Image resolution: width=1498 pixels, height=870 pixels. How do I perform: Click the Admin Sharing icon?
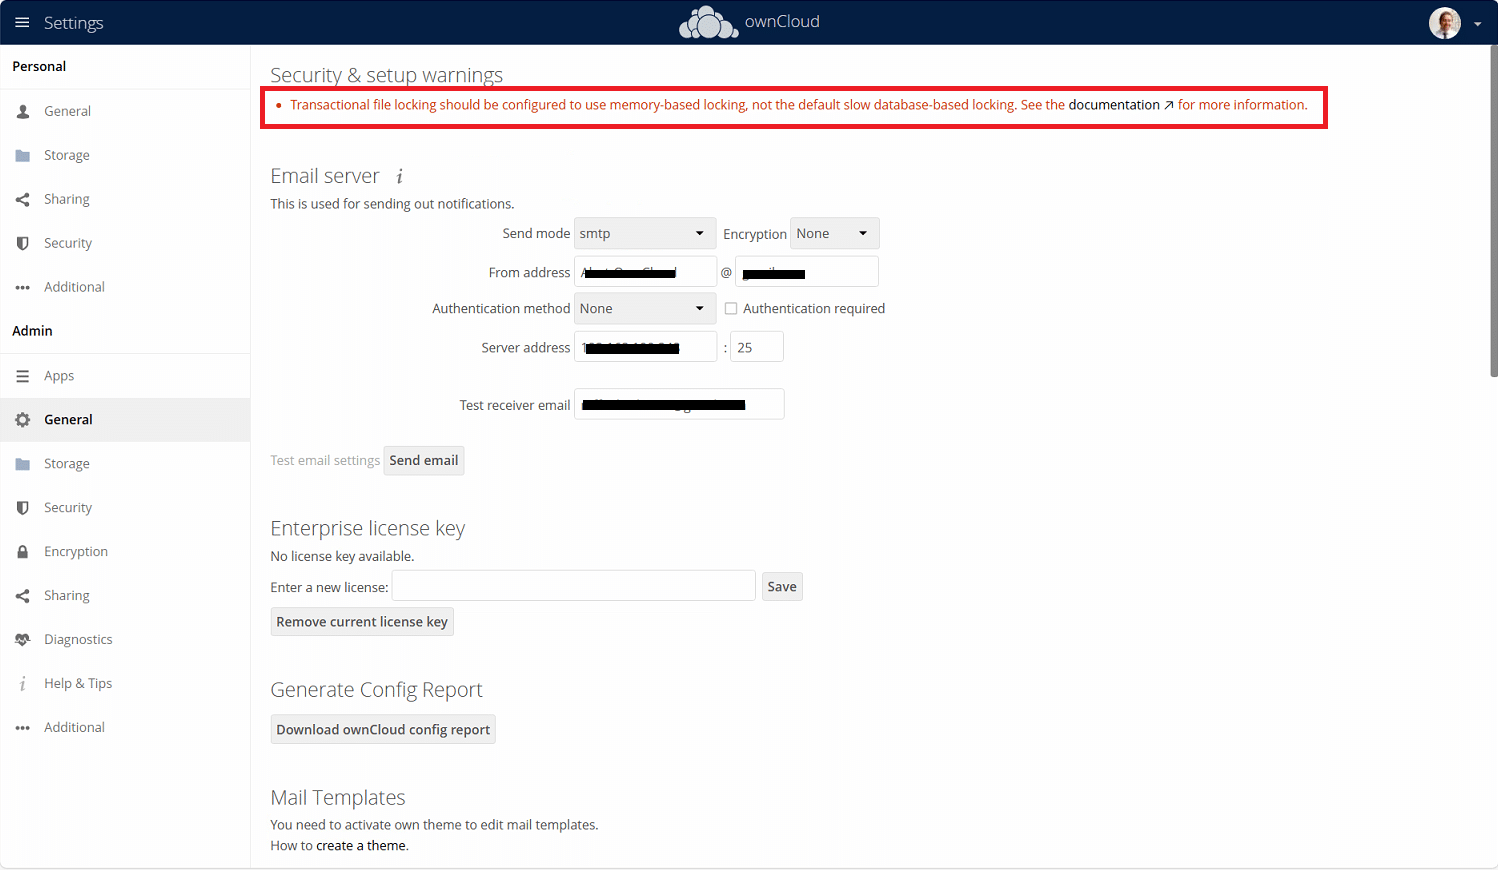(x=23, y=596)
